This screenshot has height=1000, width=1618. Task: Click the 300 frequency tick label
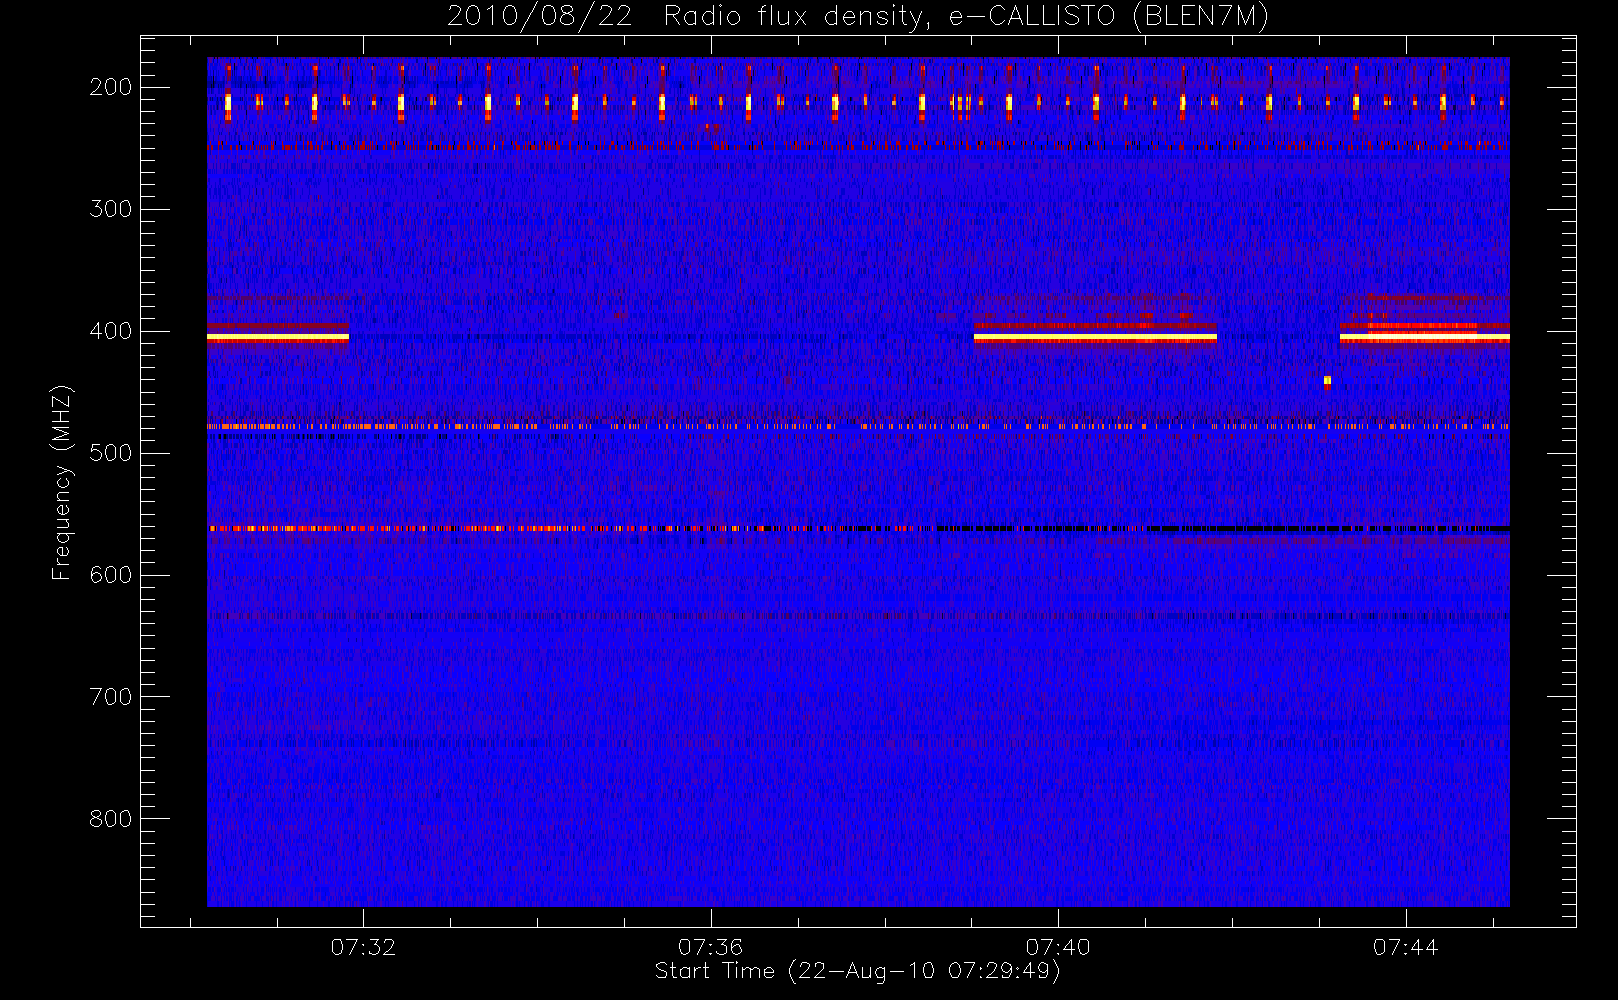tap(111, 209)
